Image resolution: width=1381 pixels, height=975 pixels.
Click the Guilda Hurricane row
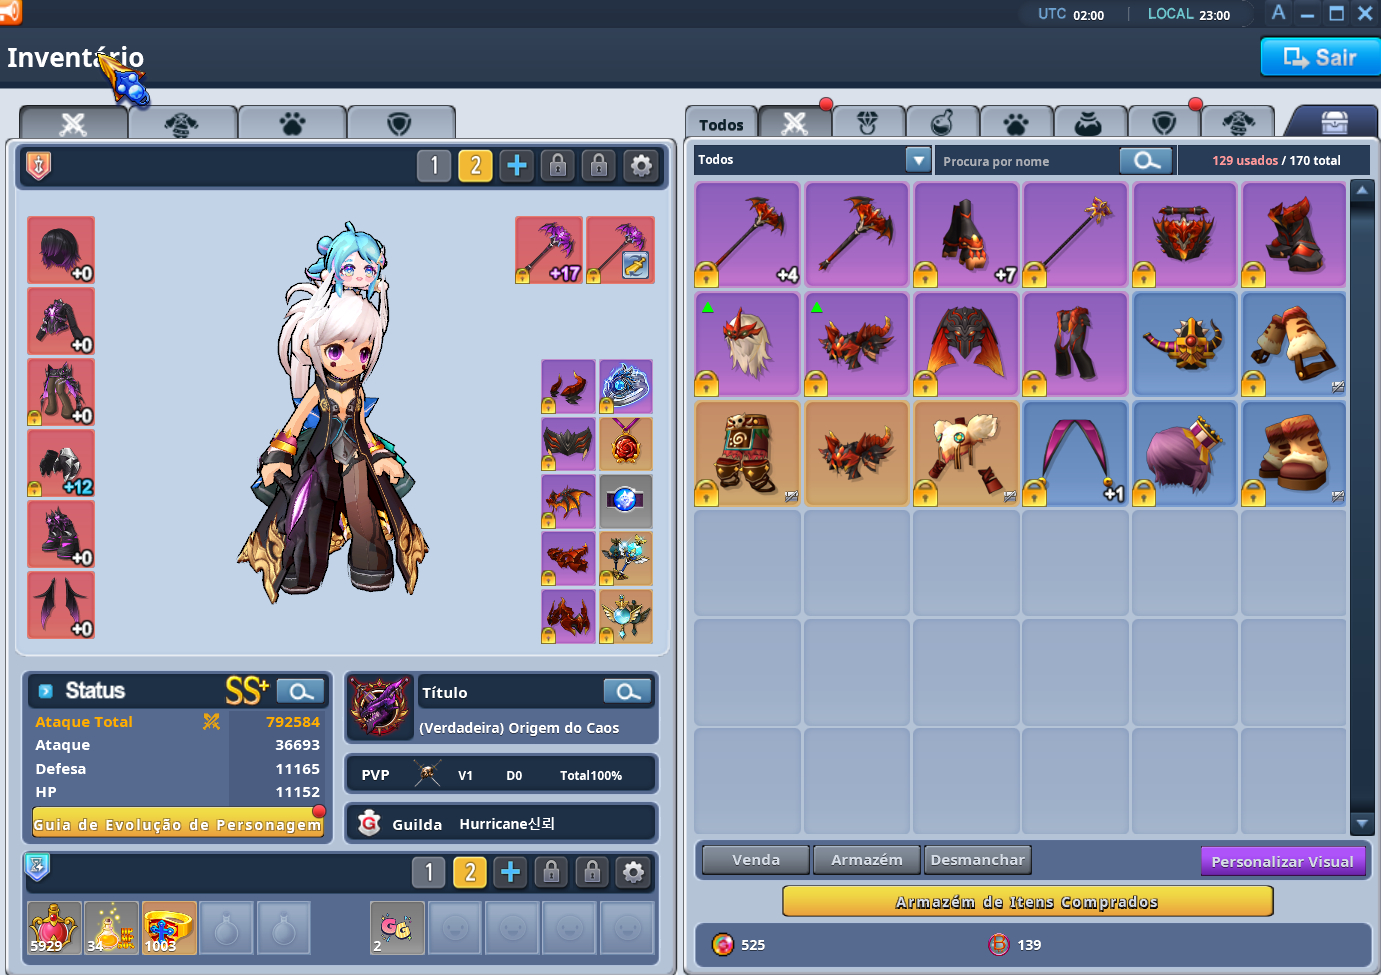pos(501,824)
